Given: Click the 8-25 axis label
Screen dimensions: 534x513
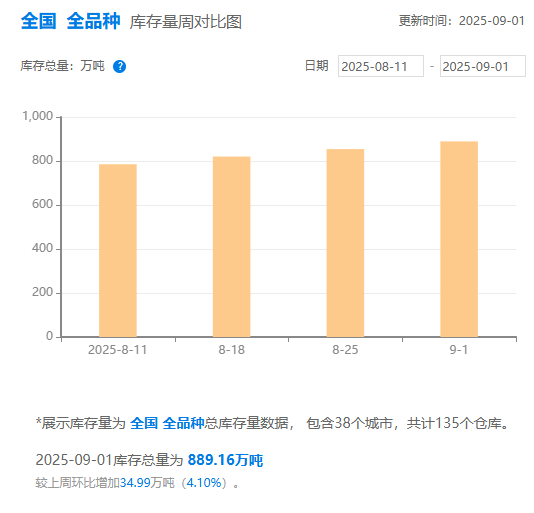Looking at the screenshot, I should pyautogui.click(x=345, y=350).
